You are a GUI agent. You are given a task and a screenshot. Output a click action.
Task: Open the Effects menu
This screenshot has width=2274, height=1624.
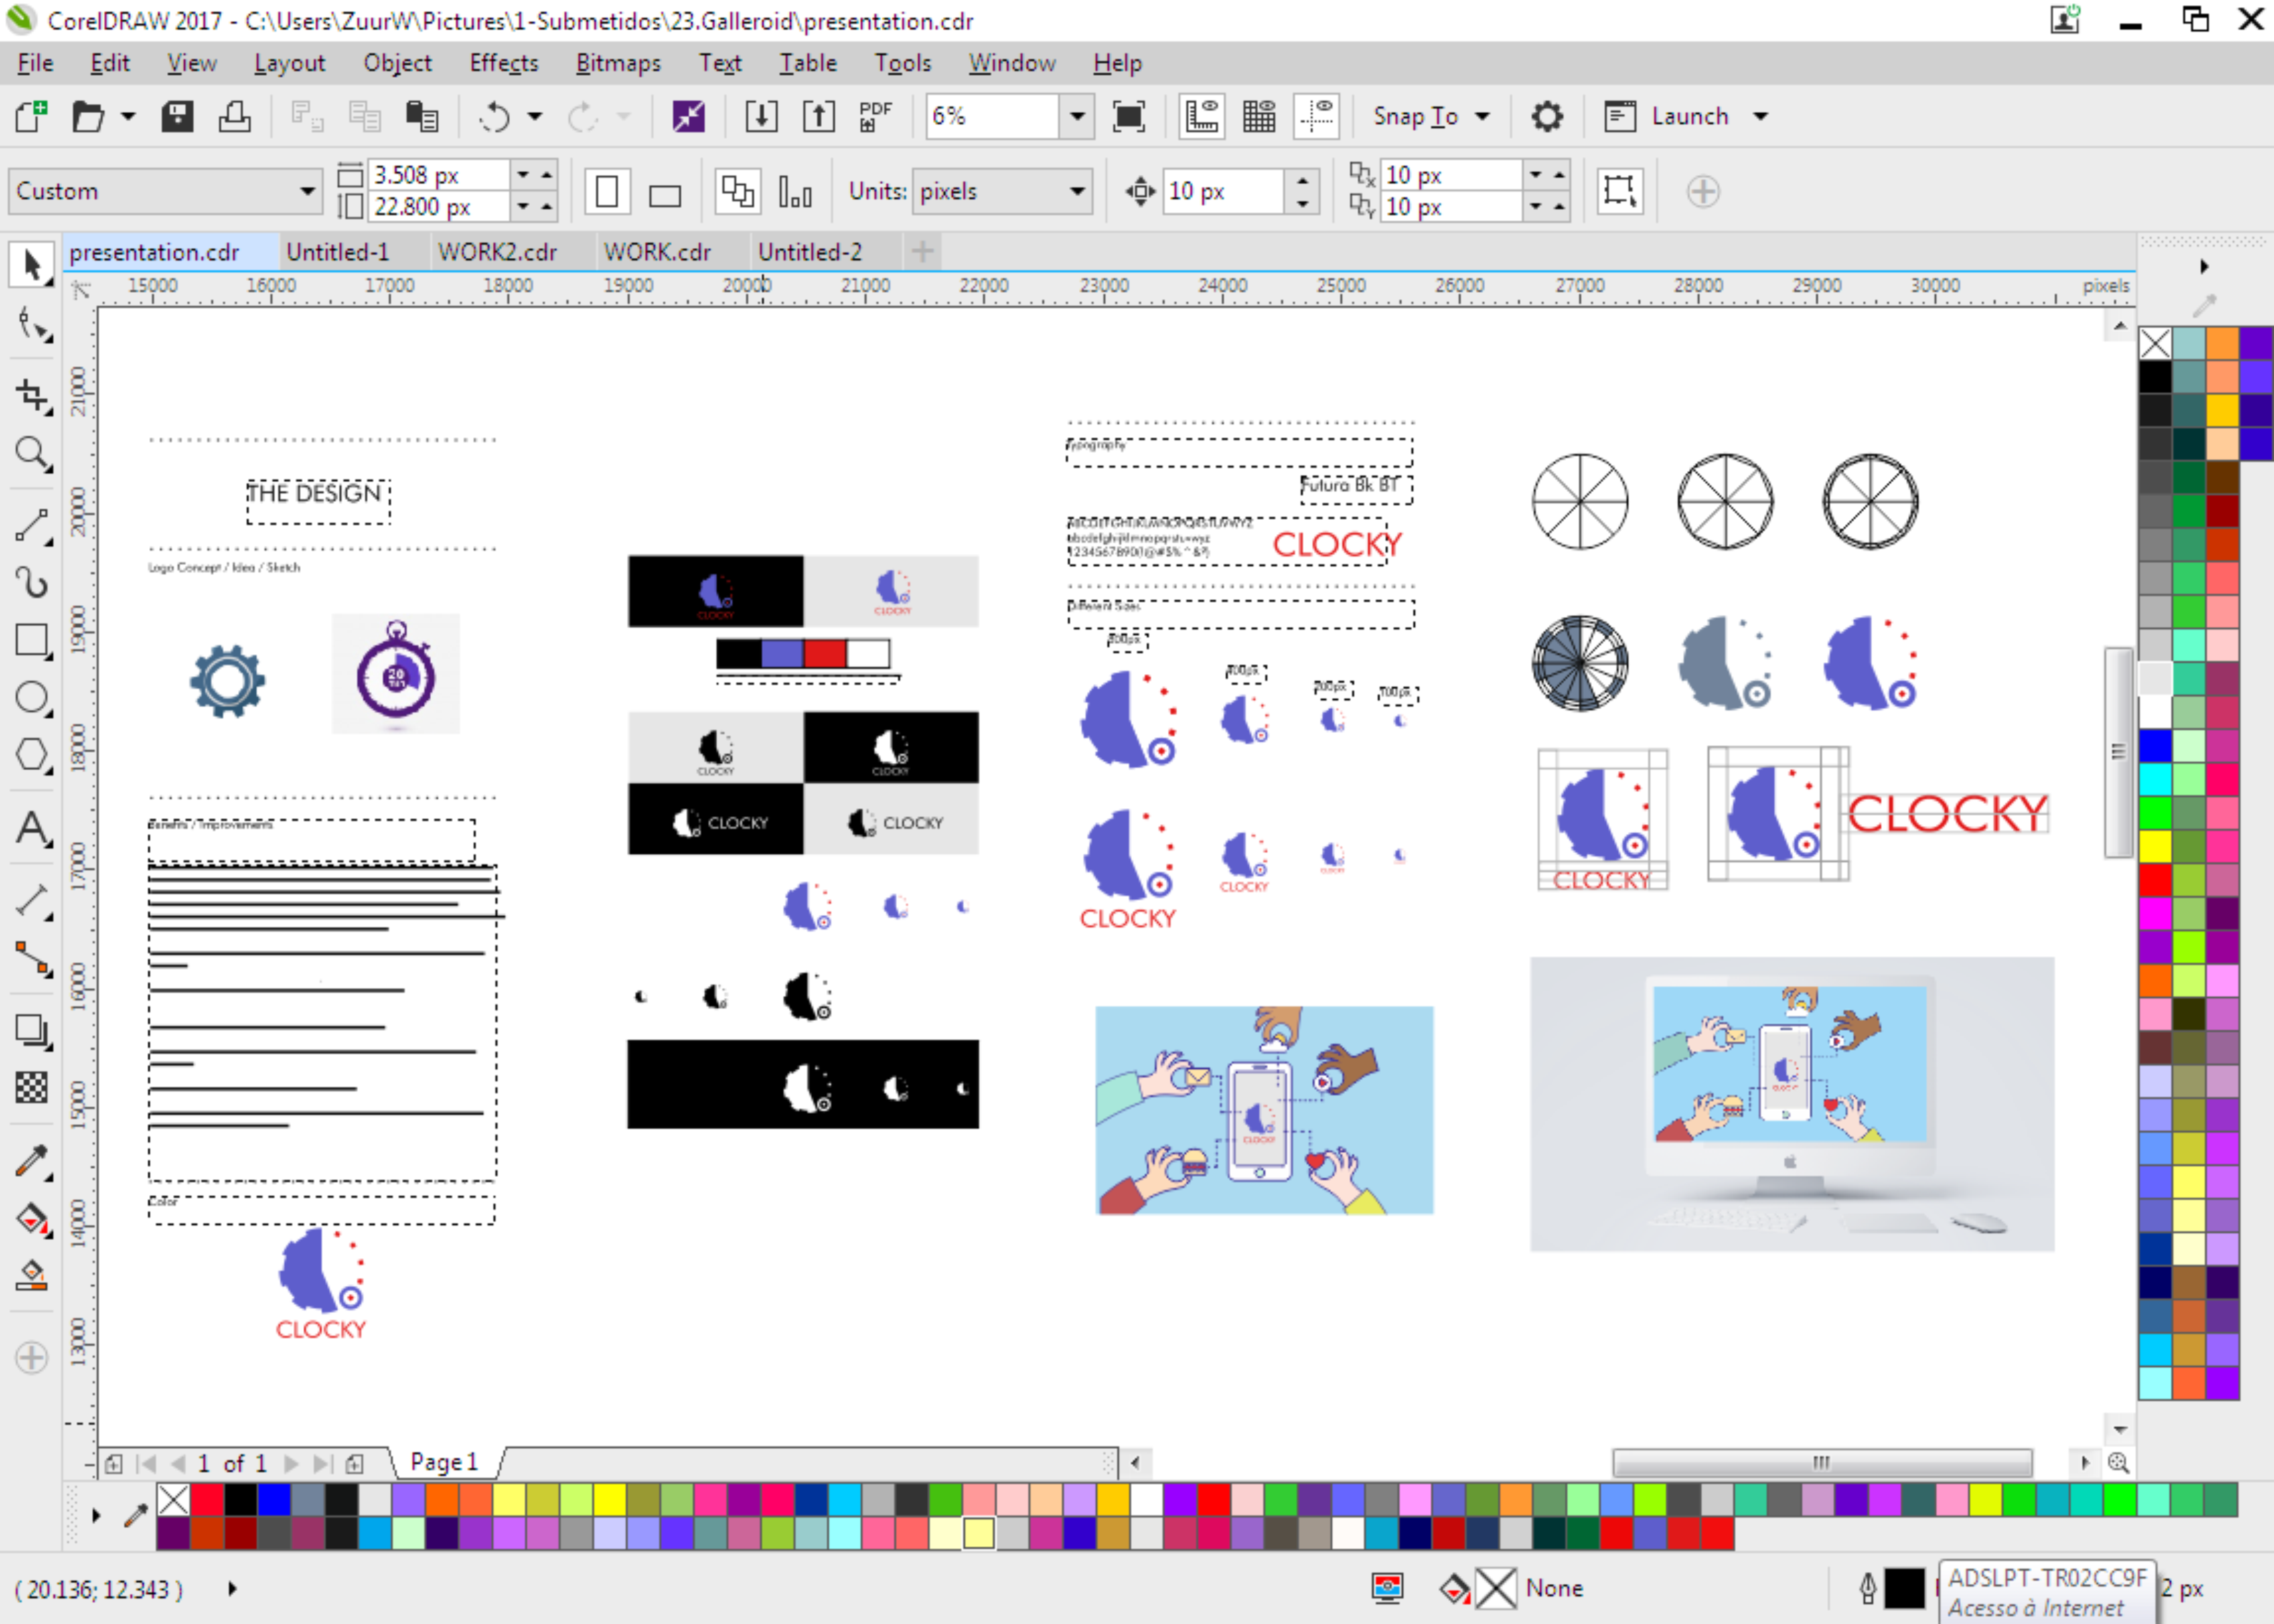503,63
